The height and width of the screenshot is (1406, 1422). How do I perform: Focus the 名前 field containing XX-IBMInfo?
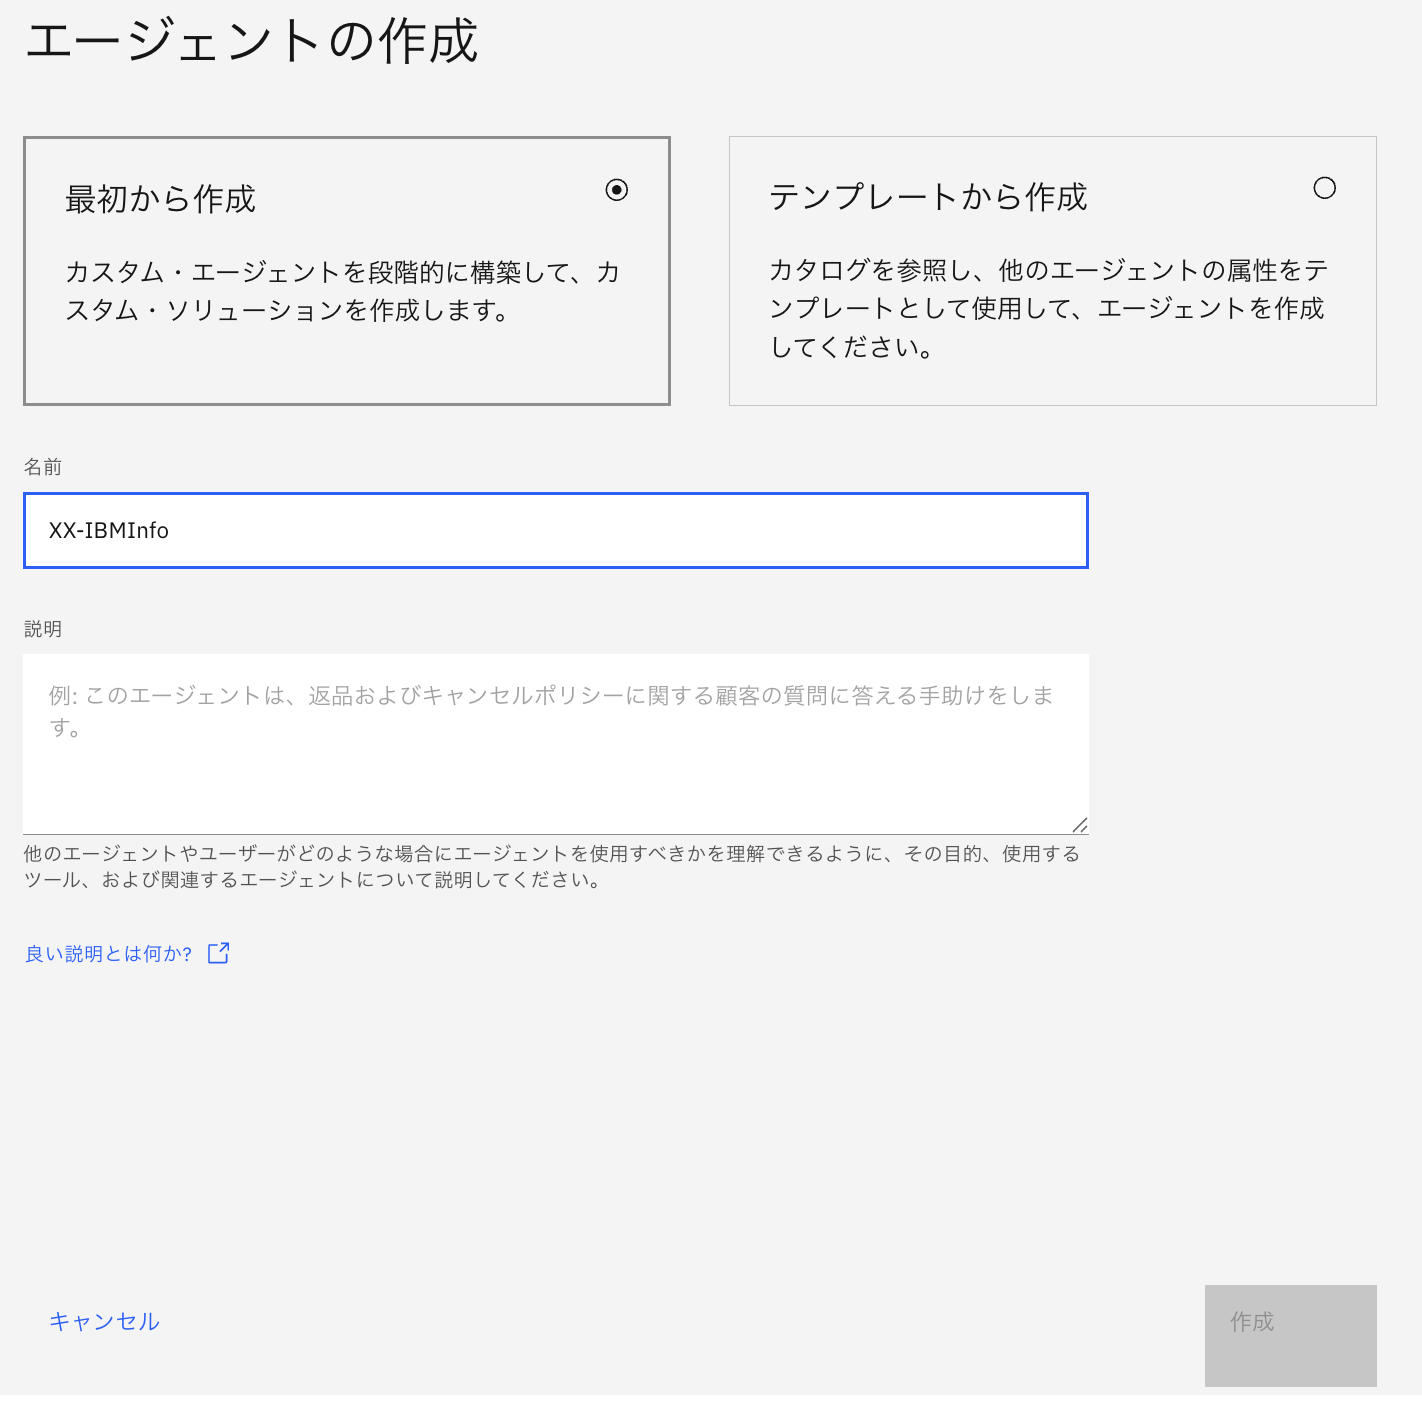point(555,531)
